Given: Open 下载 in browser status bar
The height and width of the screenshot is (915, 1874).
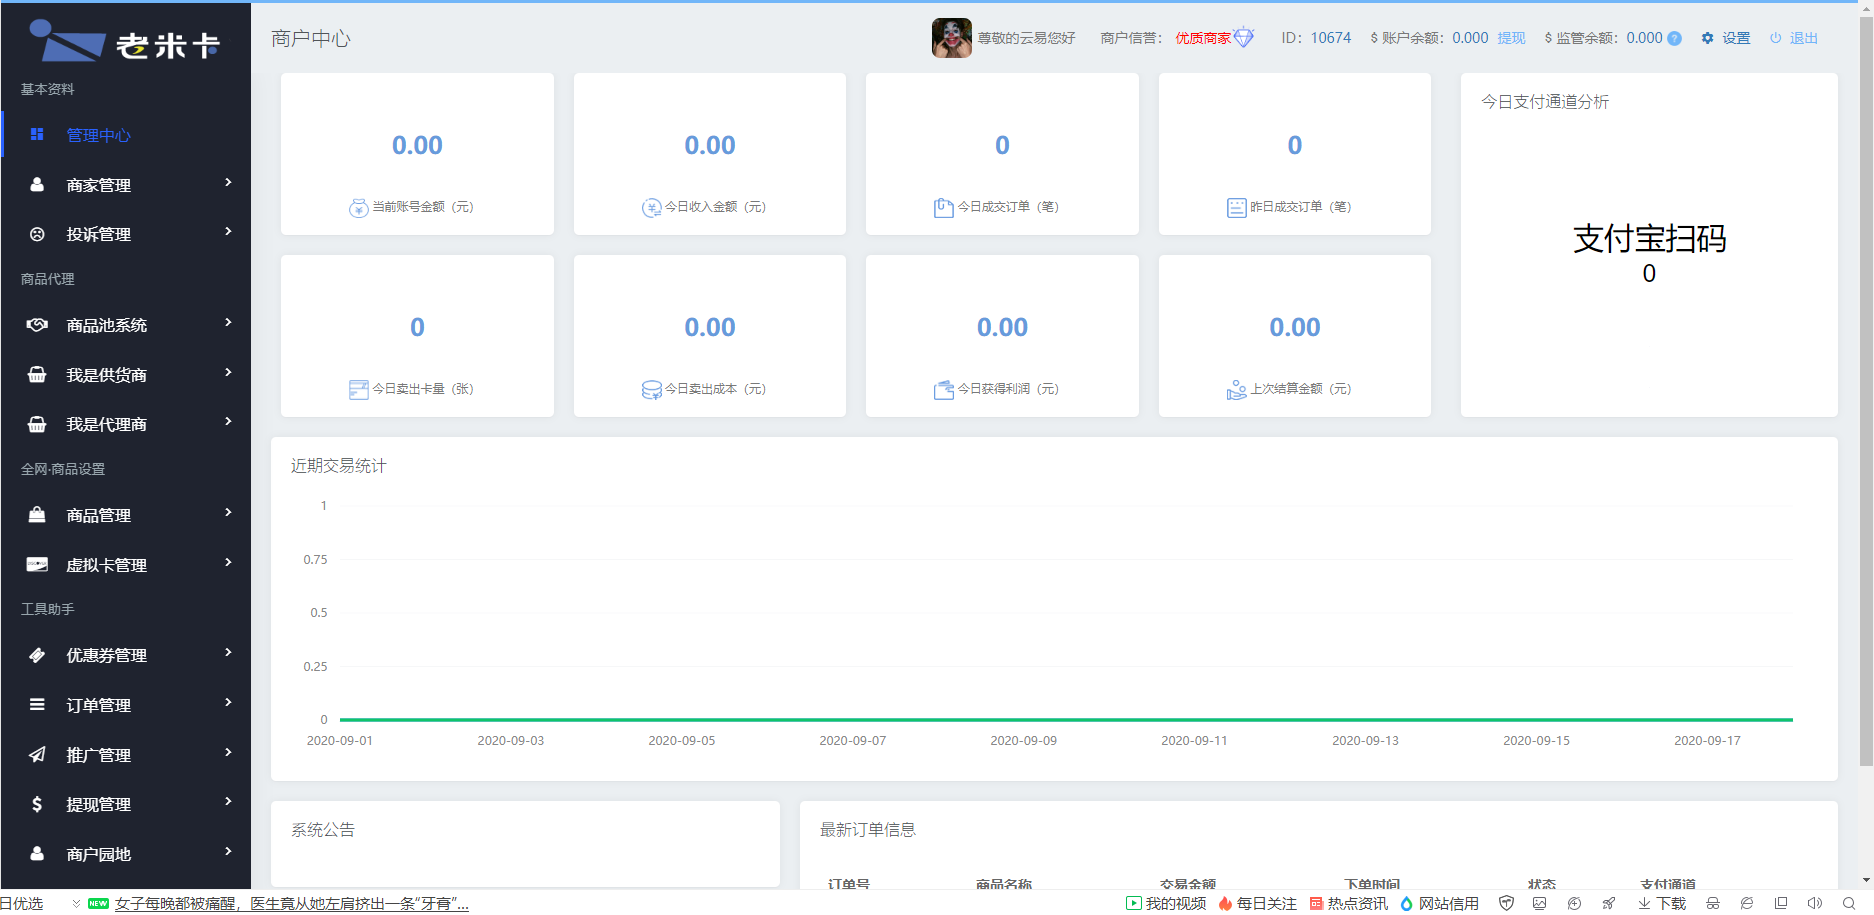Looking at the screenshot, I should click(1662, 903).
